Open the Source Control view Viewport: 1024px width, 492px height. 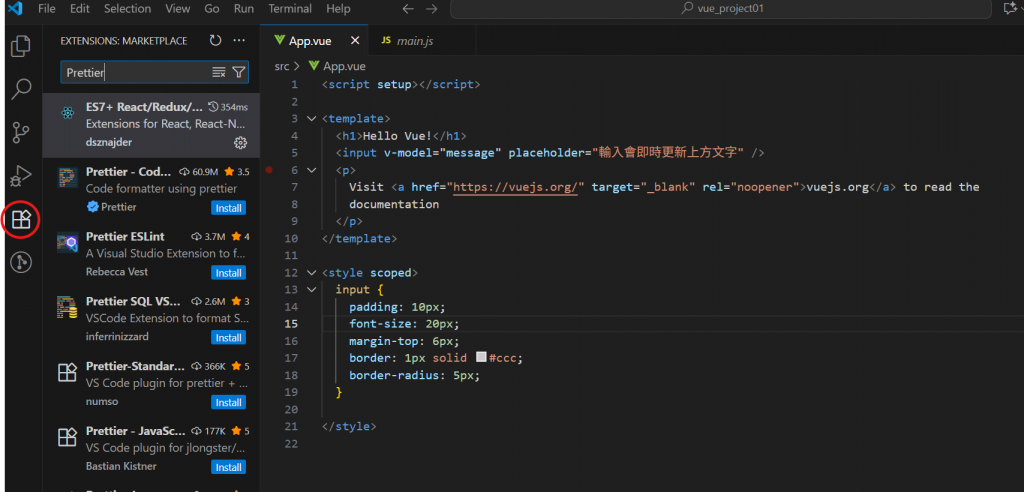pyautogui.click(x=21, y=133)
